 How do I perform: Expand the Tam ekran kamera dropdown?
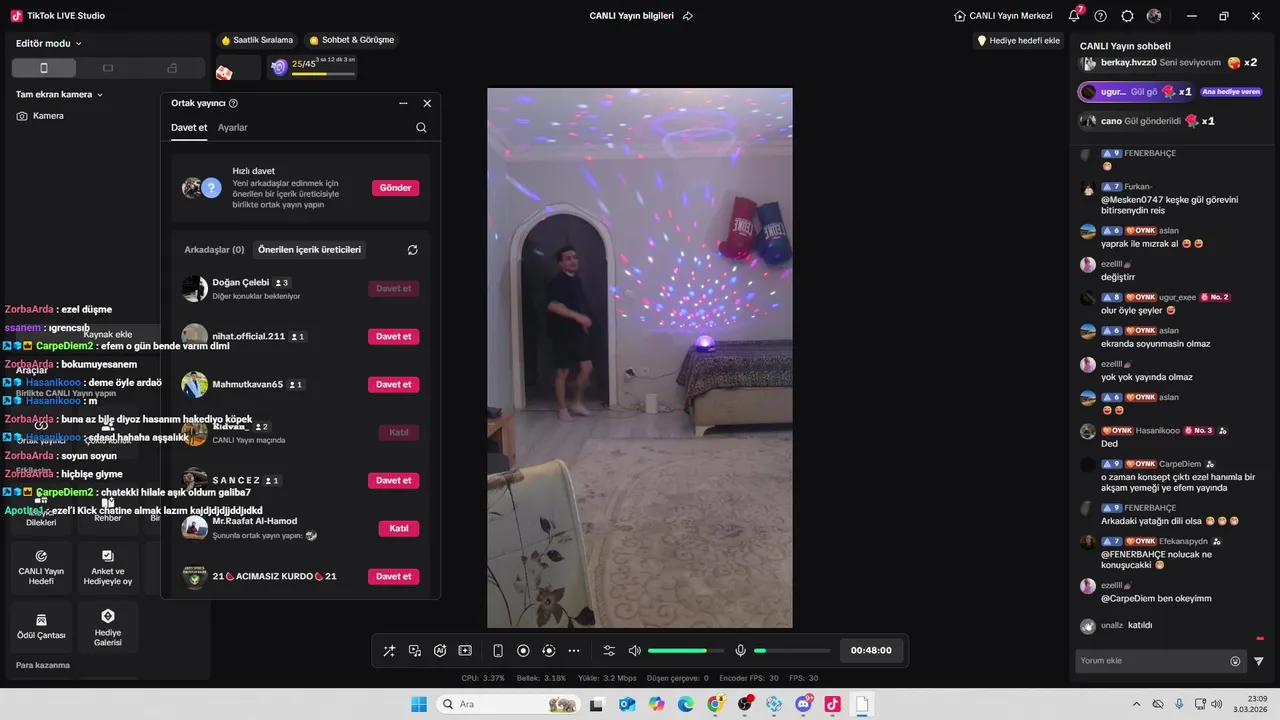coord(60,95)
